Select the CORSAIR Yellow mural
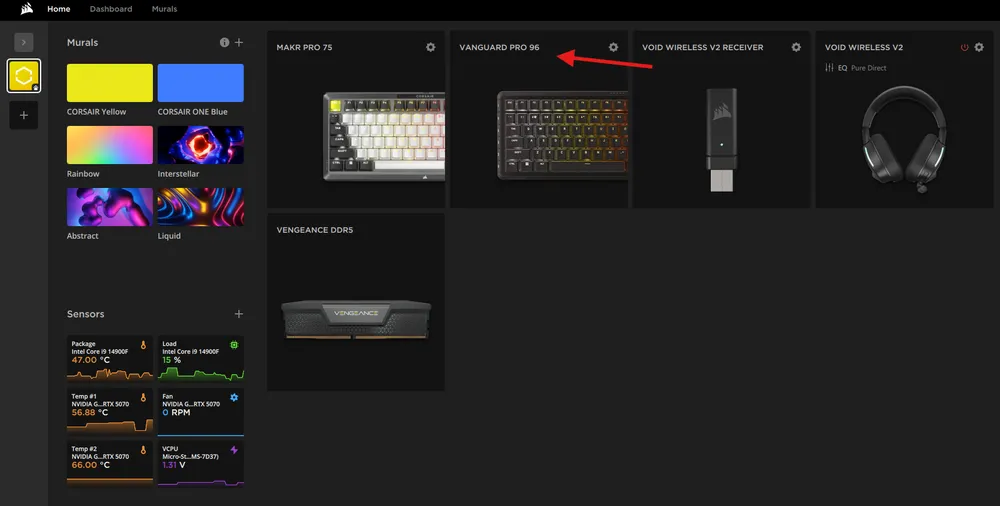 tap(110, 83)
